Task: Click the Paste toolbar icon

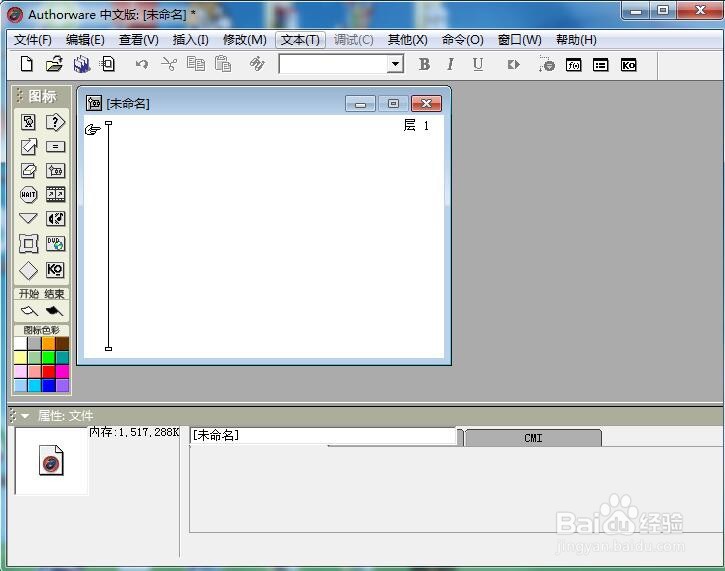Action: coord(223,64)
